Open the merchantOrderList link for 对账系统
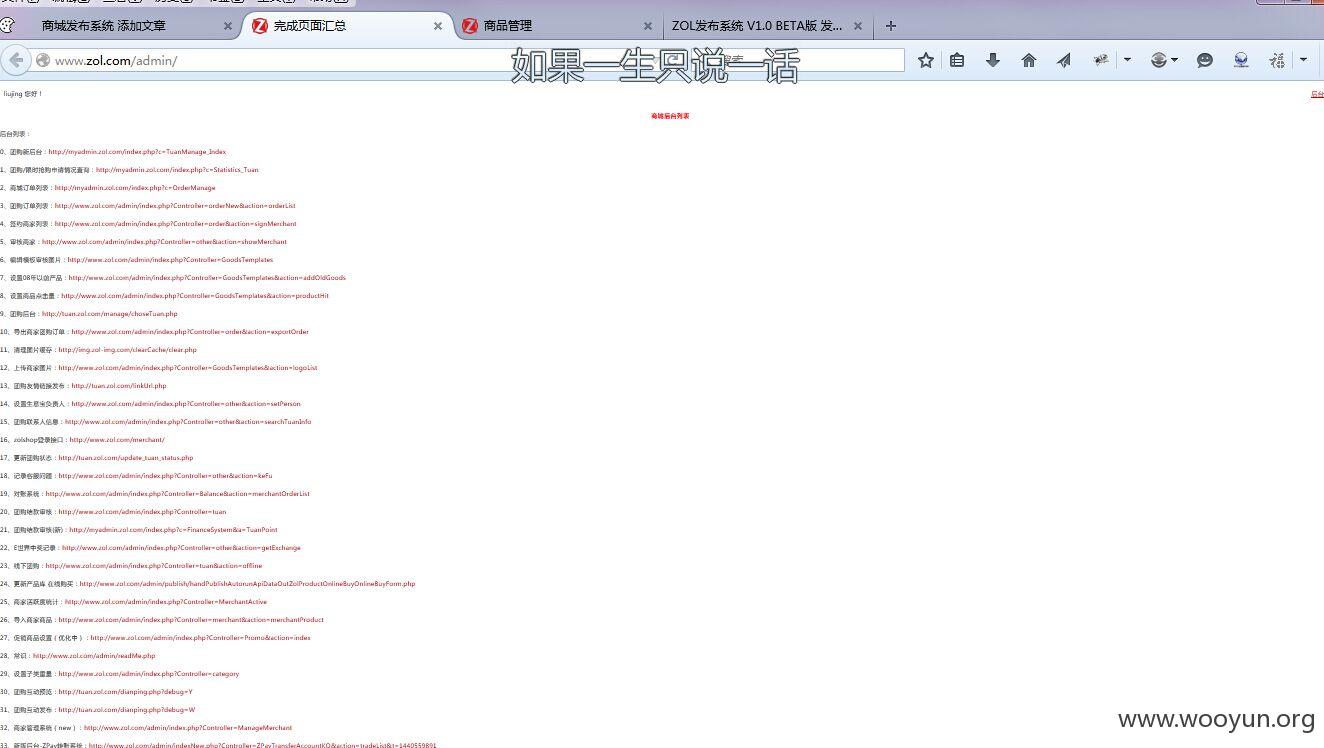This screenshot has height=748, width=1324. (x=177, y=494)
